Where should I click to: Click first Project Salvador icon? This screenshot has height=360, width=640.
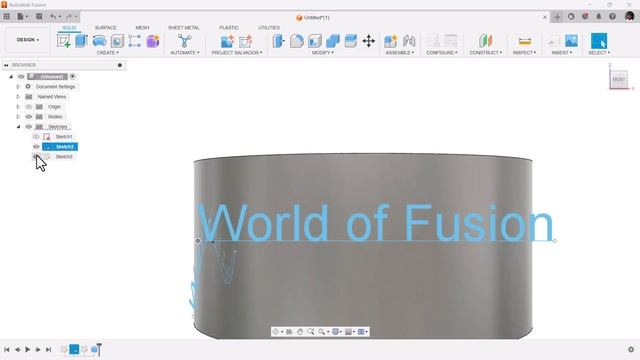tap(227, 41)
